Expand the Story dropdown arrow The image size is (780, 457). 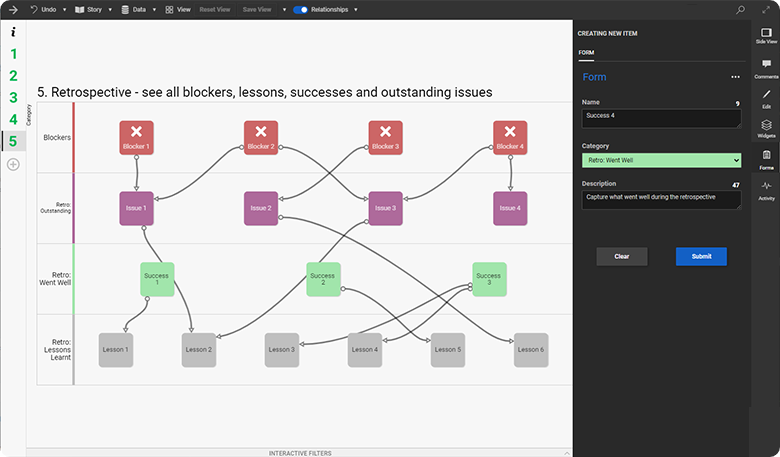click(x=109, y=9)
